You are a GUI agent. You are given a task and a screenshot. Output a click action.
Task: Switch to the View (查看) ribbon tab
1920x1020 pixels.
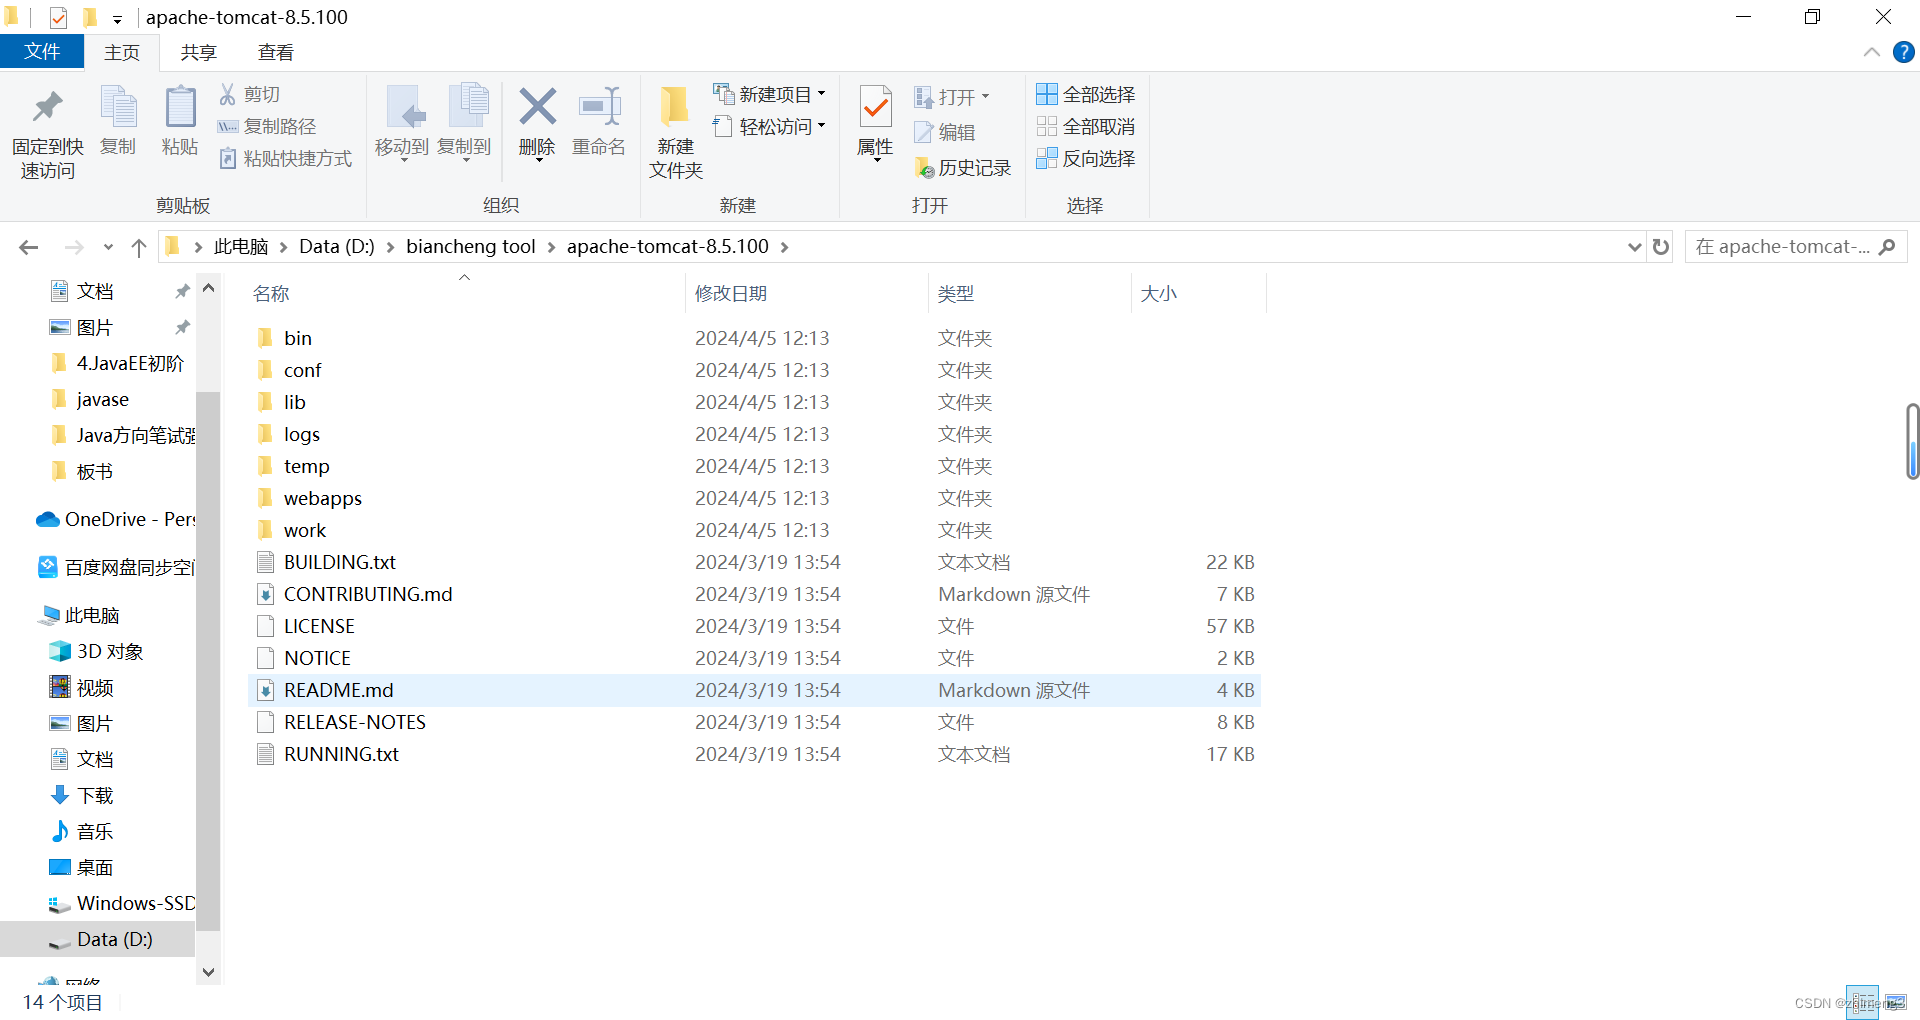click(276, 52)
